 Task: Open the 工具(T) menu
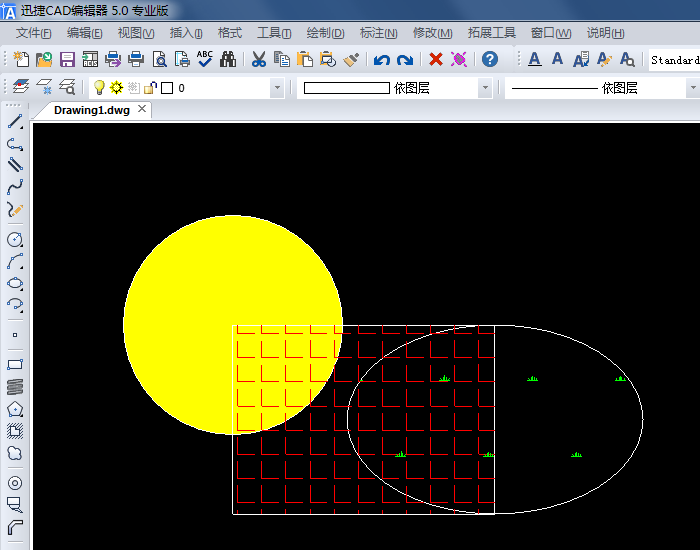[274, 33]
